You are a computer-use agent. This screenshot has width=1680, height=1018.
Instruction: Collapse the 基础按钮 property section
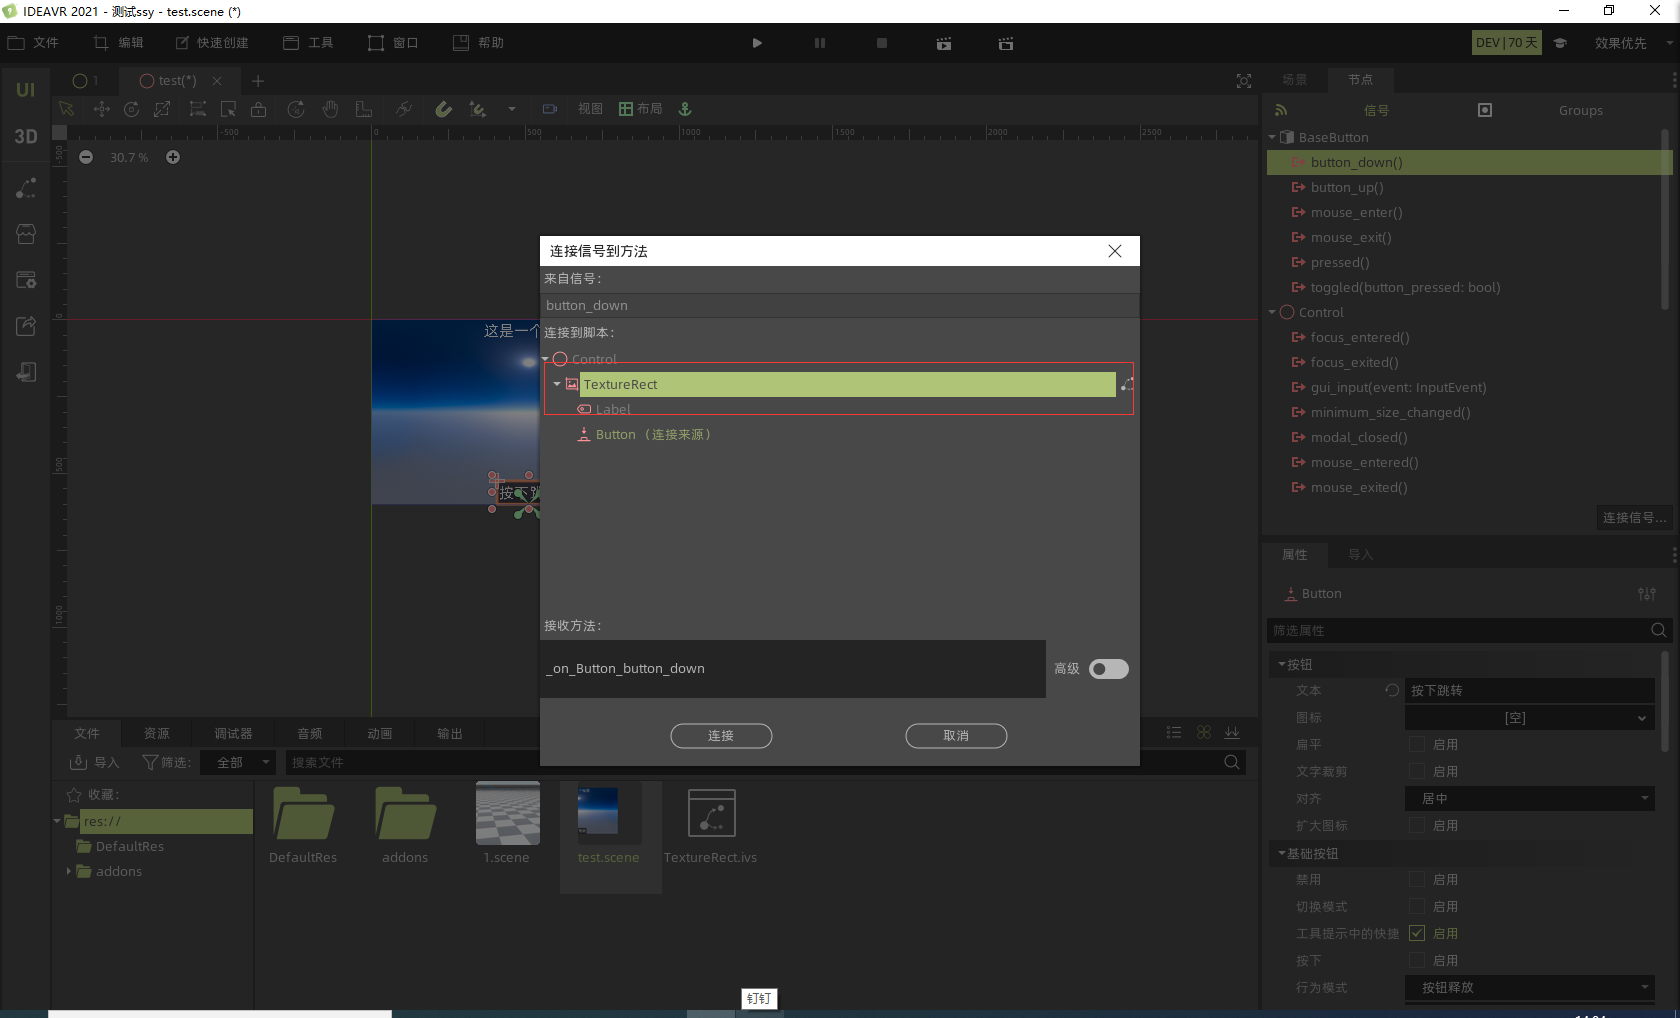tap(1281, 853)
